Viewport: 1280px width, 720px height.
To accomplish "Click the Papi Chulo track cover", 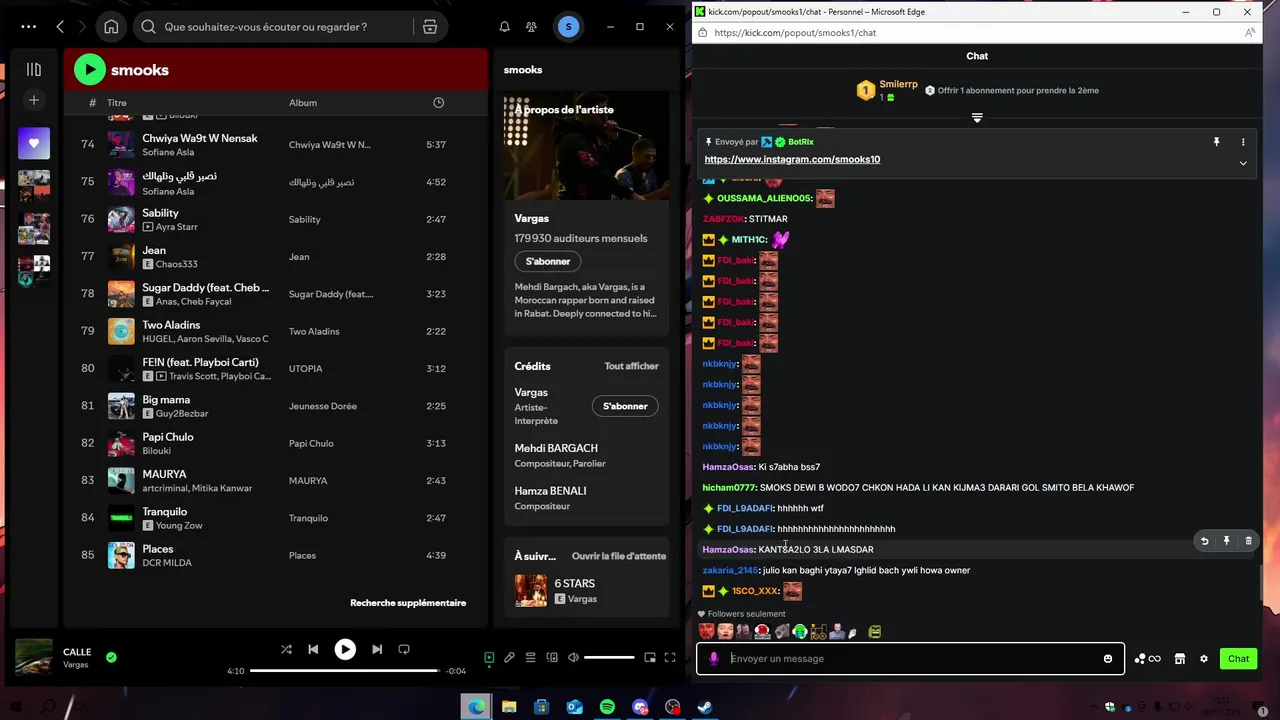I will pos(121,443).
